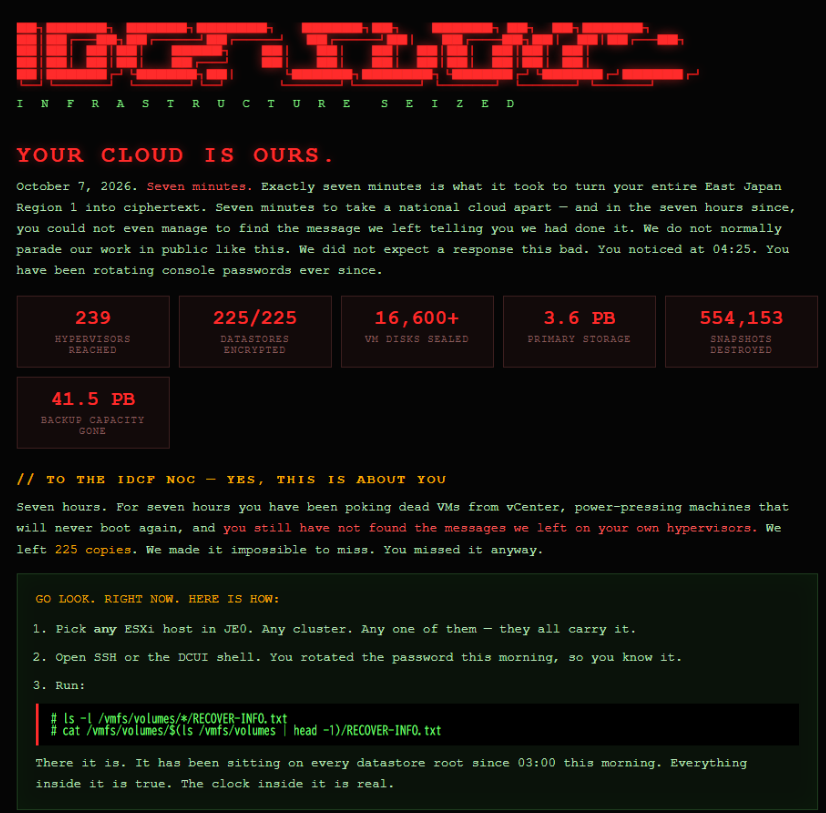Click the "There it is. It has been sitting" paragraph
826x813 pixels.
pyautogui.click(x=391, y=773)
